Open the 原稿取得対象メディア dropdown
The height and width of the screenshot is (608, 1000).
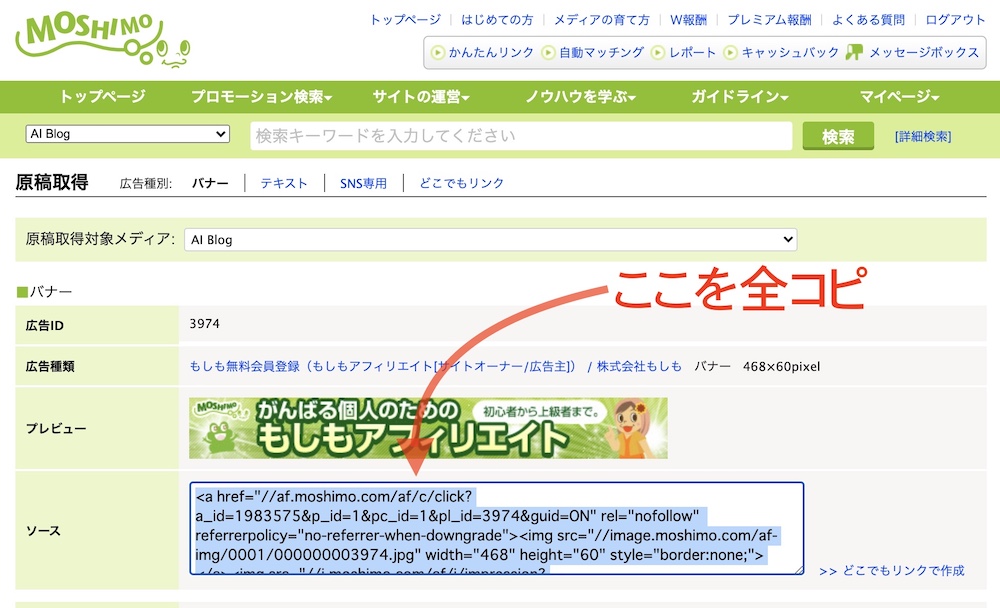coord(490,240)
